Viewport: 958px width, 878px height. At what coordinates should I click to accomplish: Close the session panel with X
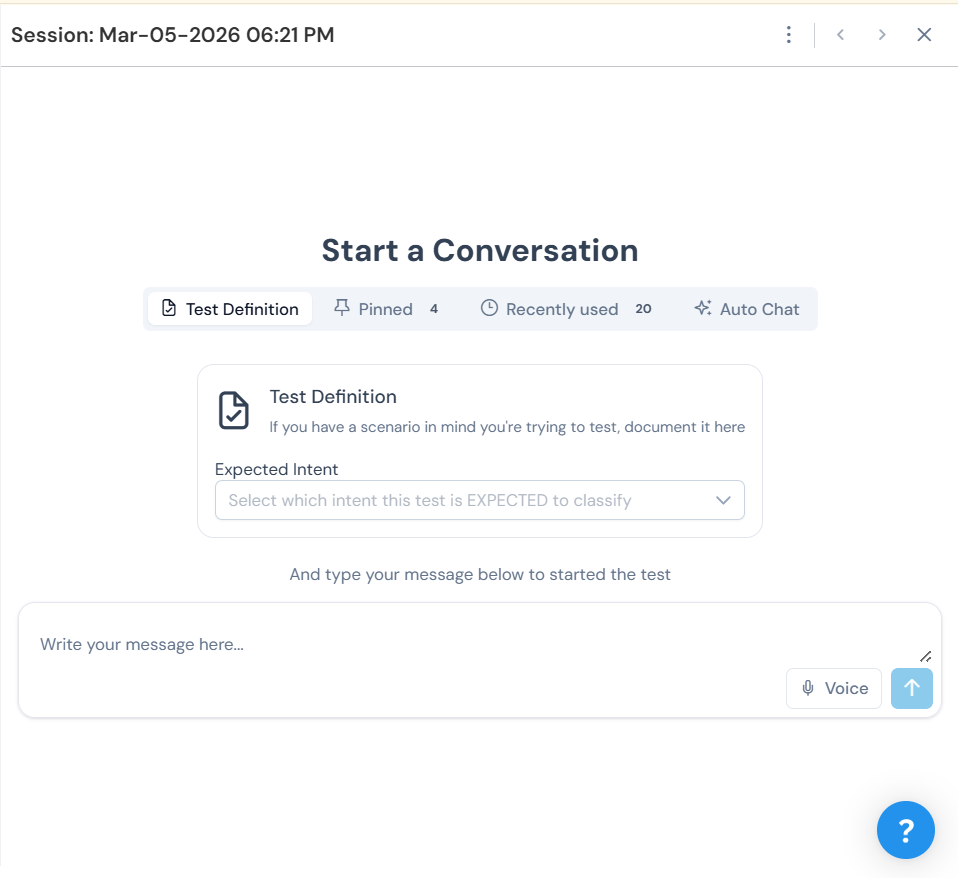[924, 35]
